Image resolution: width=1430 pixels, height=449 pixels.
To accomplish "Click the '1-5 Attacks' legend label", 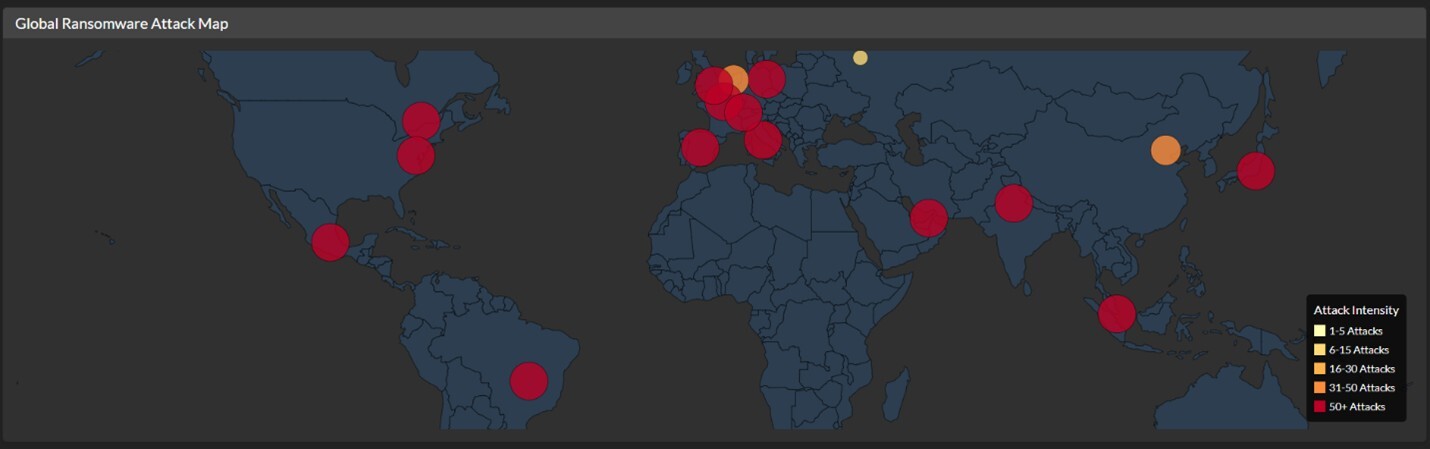I will click(x=1356, y=331).
